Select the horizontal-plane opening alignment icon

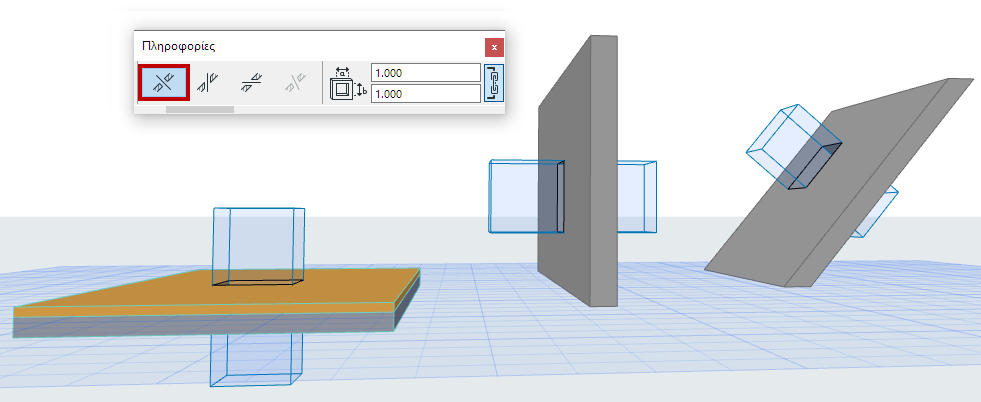[252, 83]
